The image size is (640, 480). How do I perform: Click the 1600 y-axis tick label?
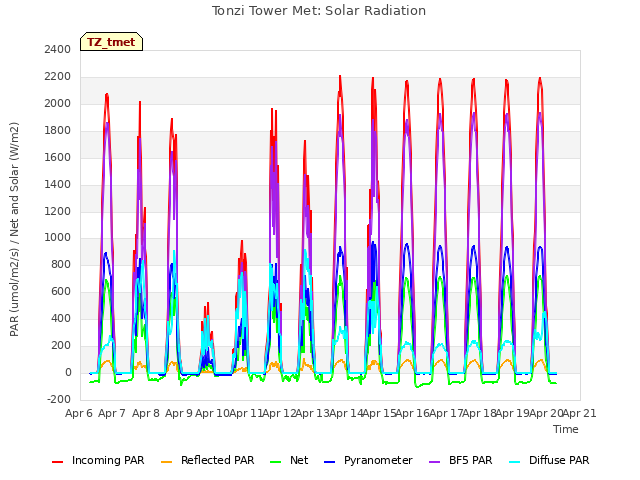click(x=58, y=157)
